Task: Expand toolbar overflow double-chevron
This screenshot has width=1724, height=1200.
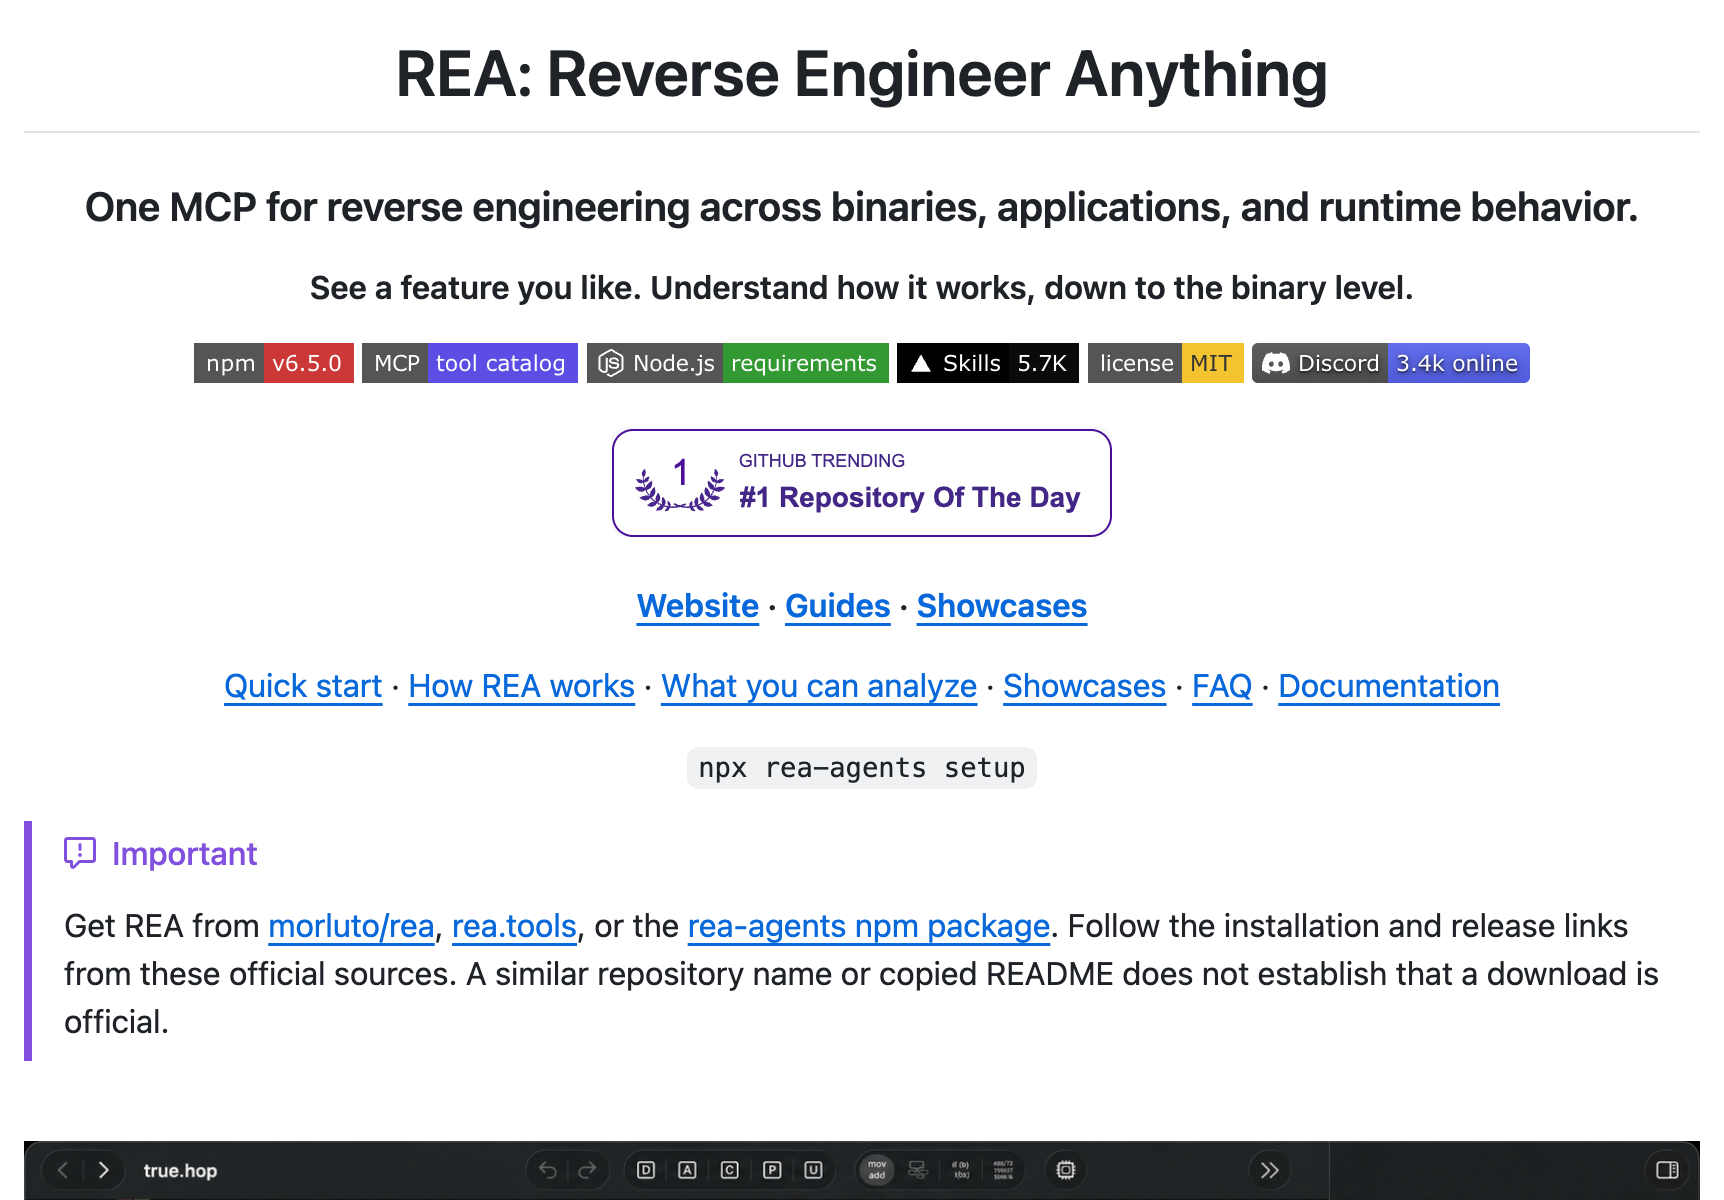Action: click(1269, 1170)
